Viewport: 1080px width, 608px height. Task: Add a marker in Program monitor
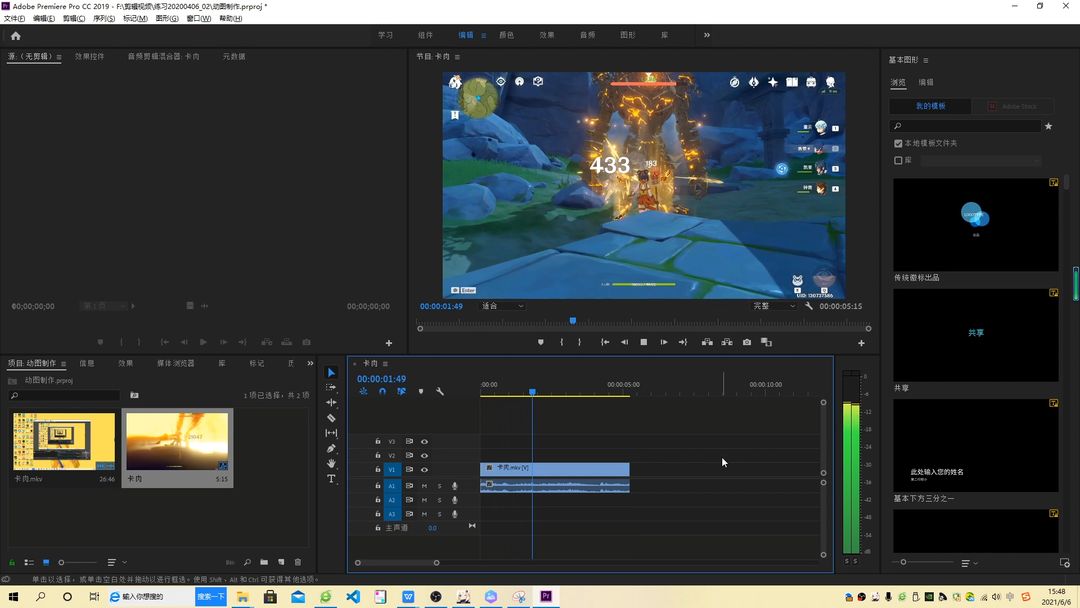(541, 342)
